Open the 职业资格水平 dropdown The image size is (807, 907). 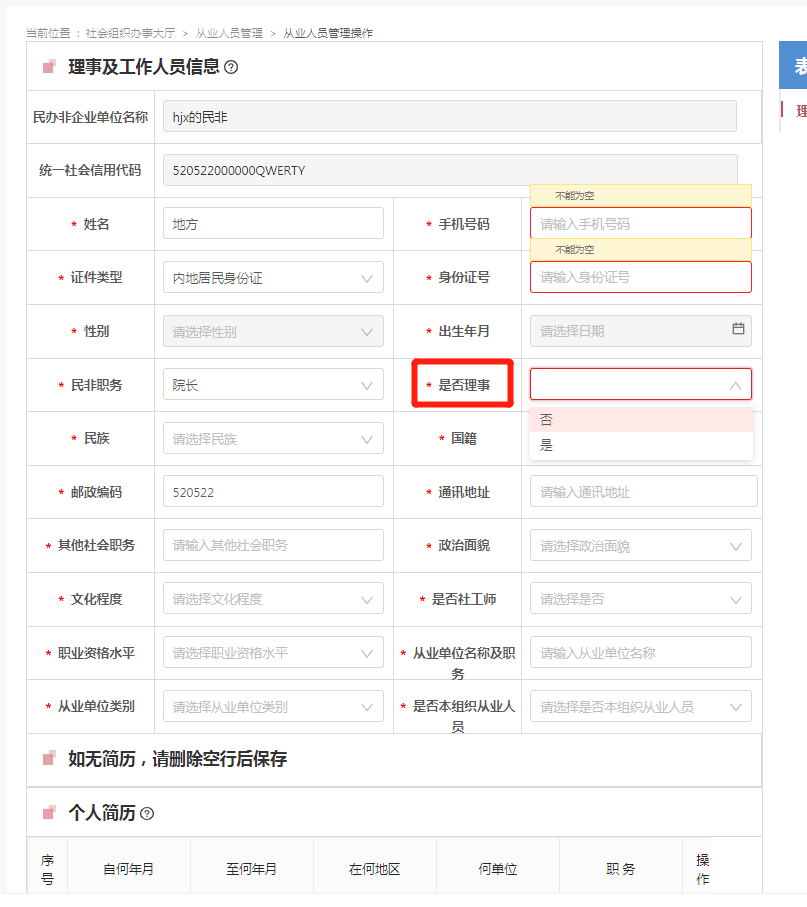[x=272, y=653]
